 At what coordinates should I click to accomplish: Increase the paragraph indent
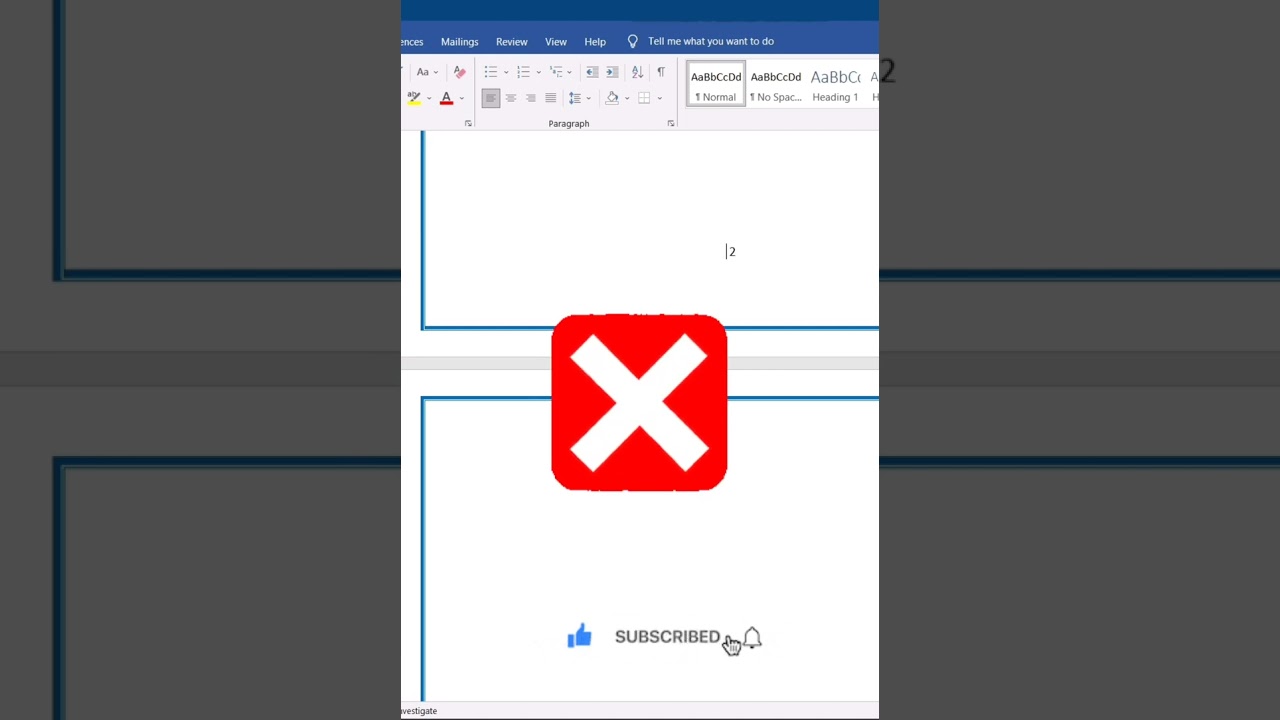(x=612, y=72)
